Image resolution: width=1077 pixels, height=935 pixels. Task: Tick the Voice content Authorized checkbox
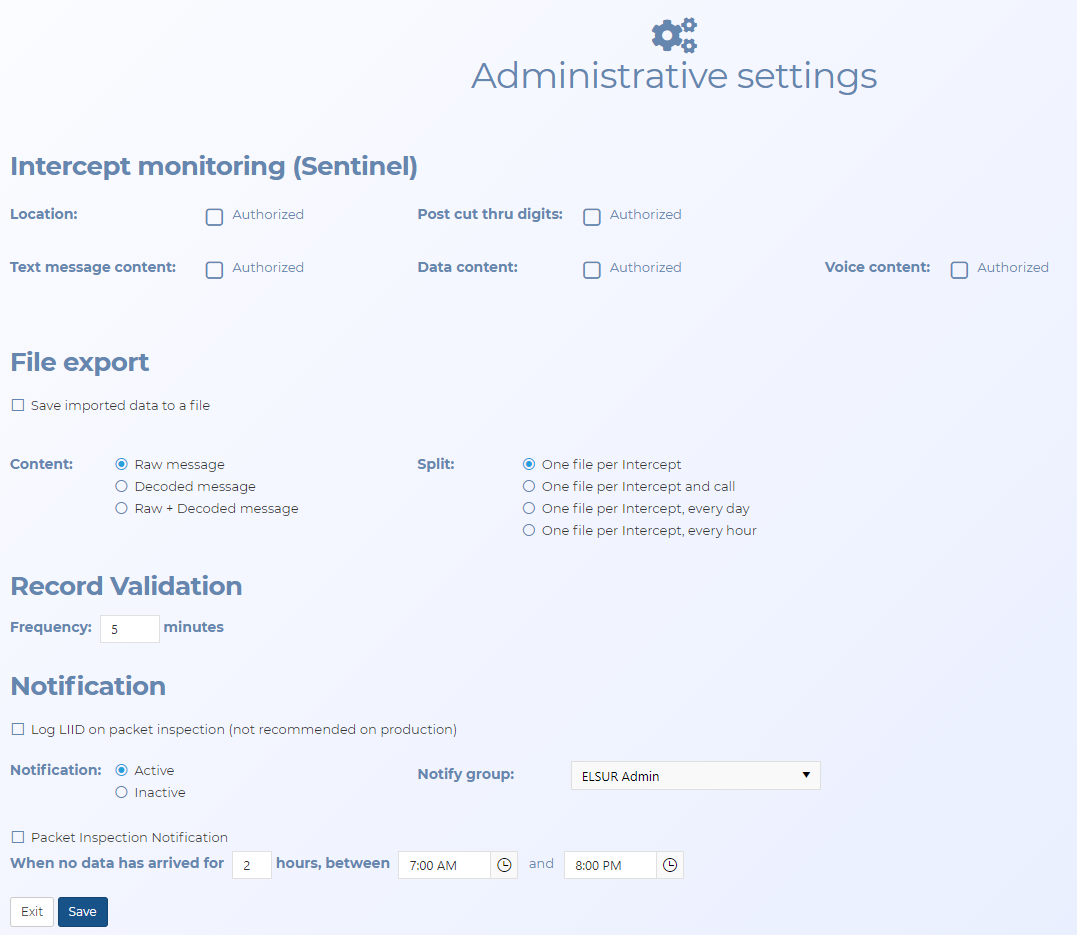tap(959, 270)
